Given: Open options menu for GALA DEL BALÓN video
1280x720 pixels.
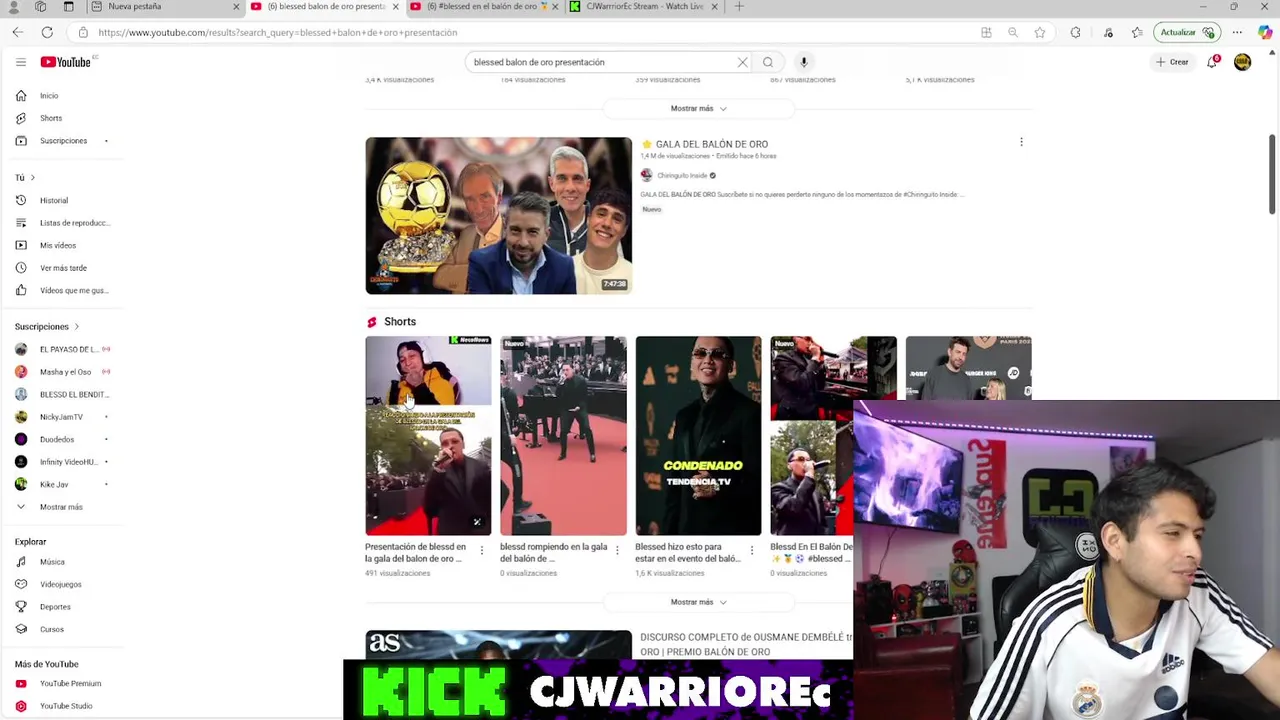Looking at the screenshot, I should (x=1021, y=143).
